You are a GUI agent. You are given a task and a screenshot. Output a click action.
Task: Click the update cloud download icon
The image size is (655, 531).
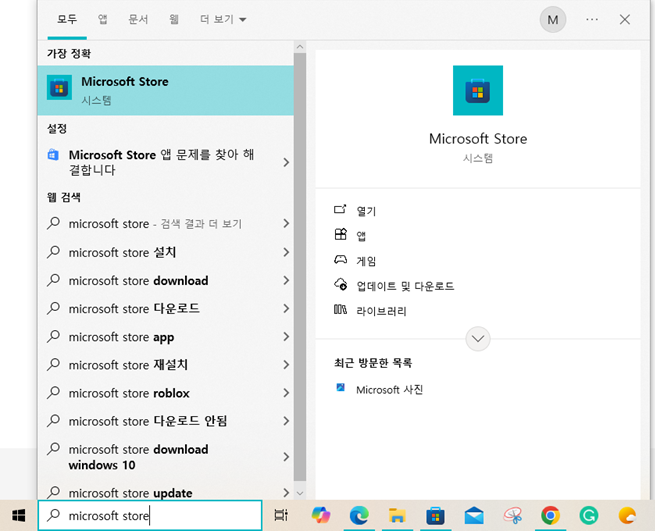(x=340, y=284)
